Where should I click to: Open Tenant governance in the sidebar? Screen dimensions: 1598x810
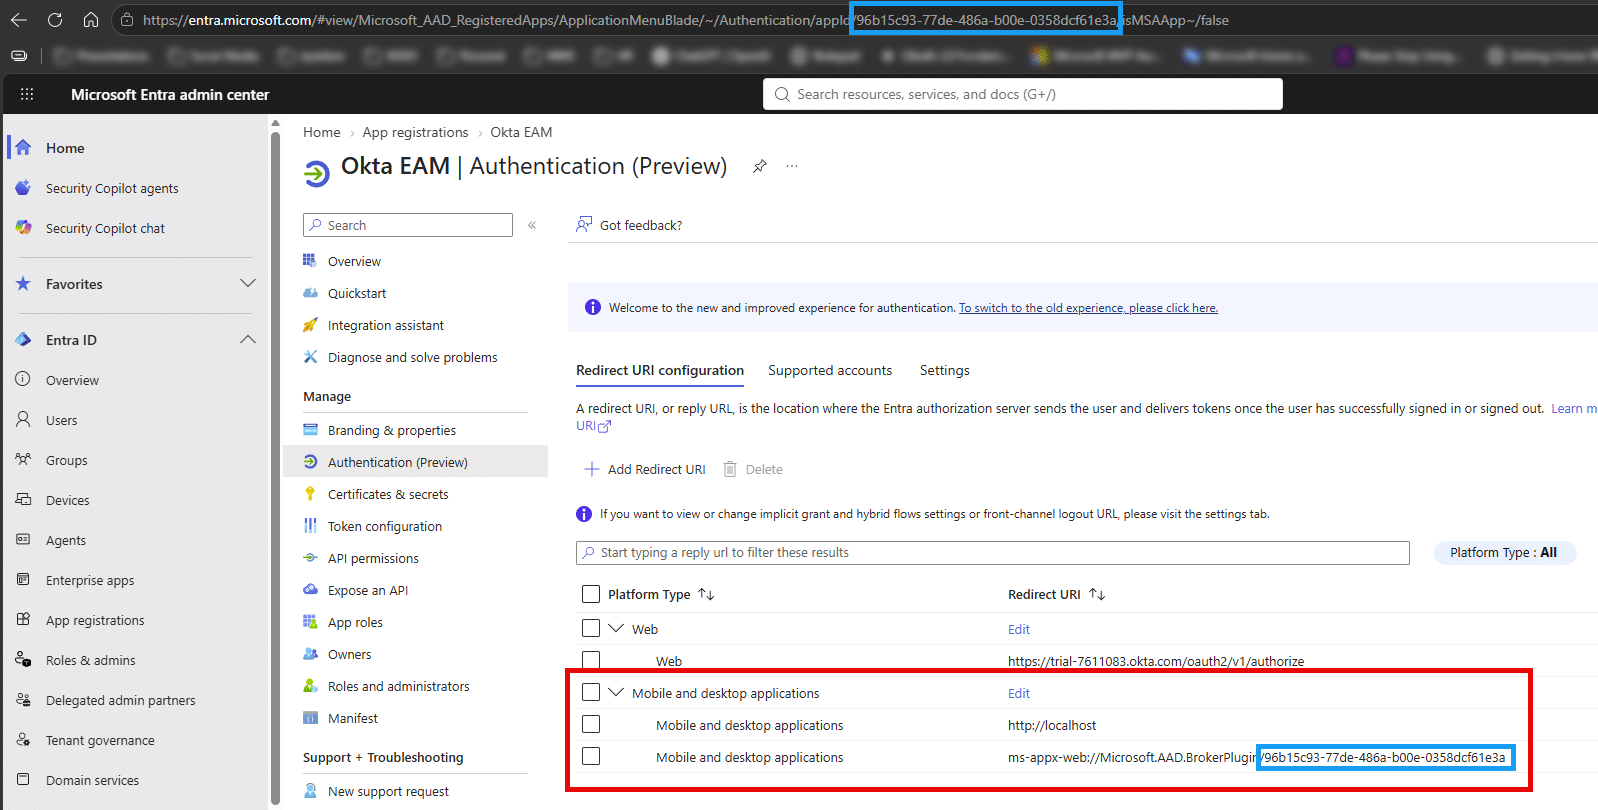(100, 740)
